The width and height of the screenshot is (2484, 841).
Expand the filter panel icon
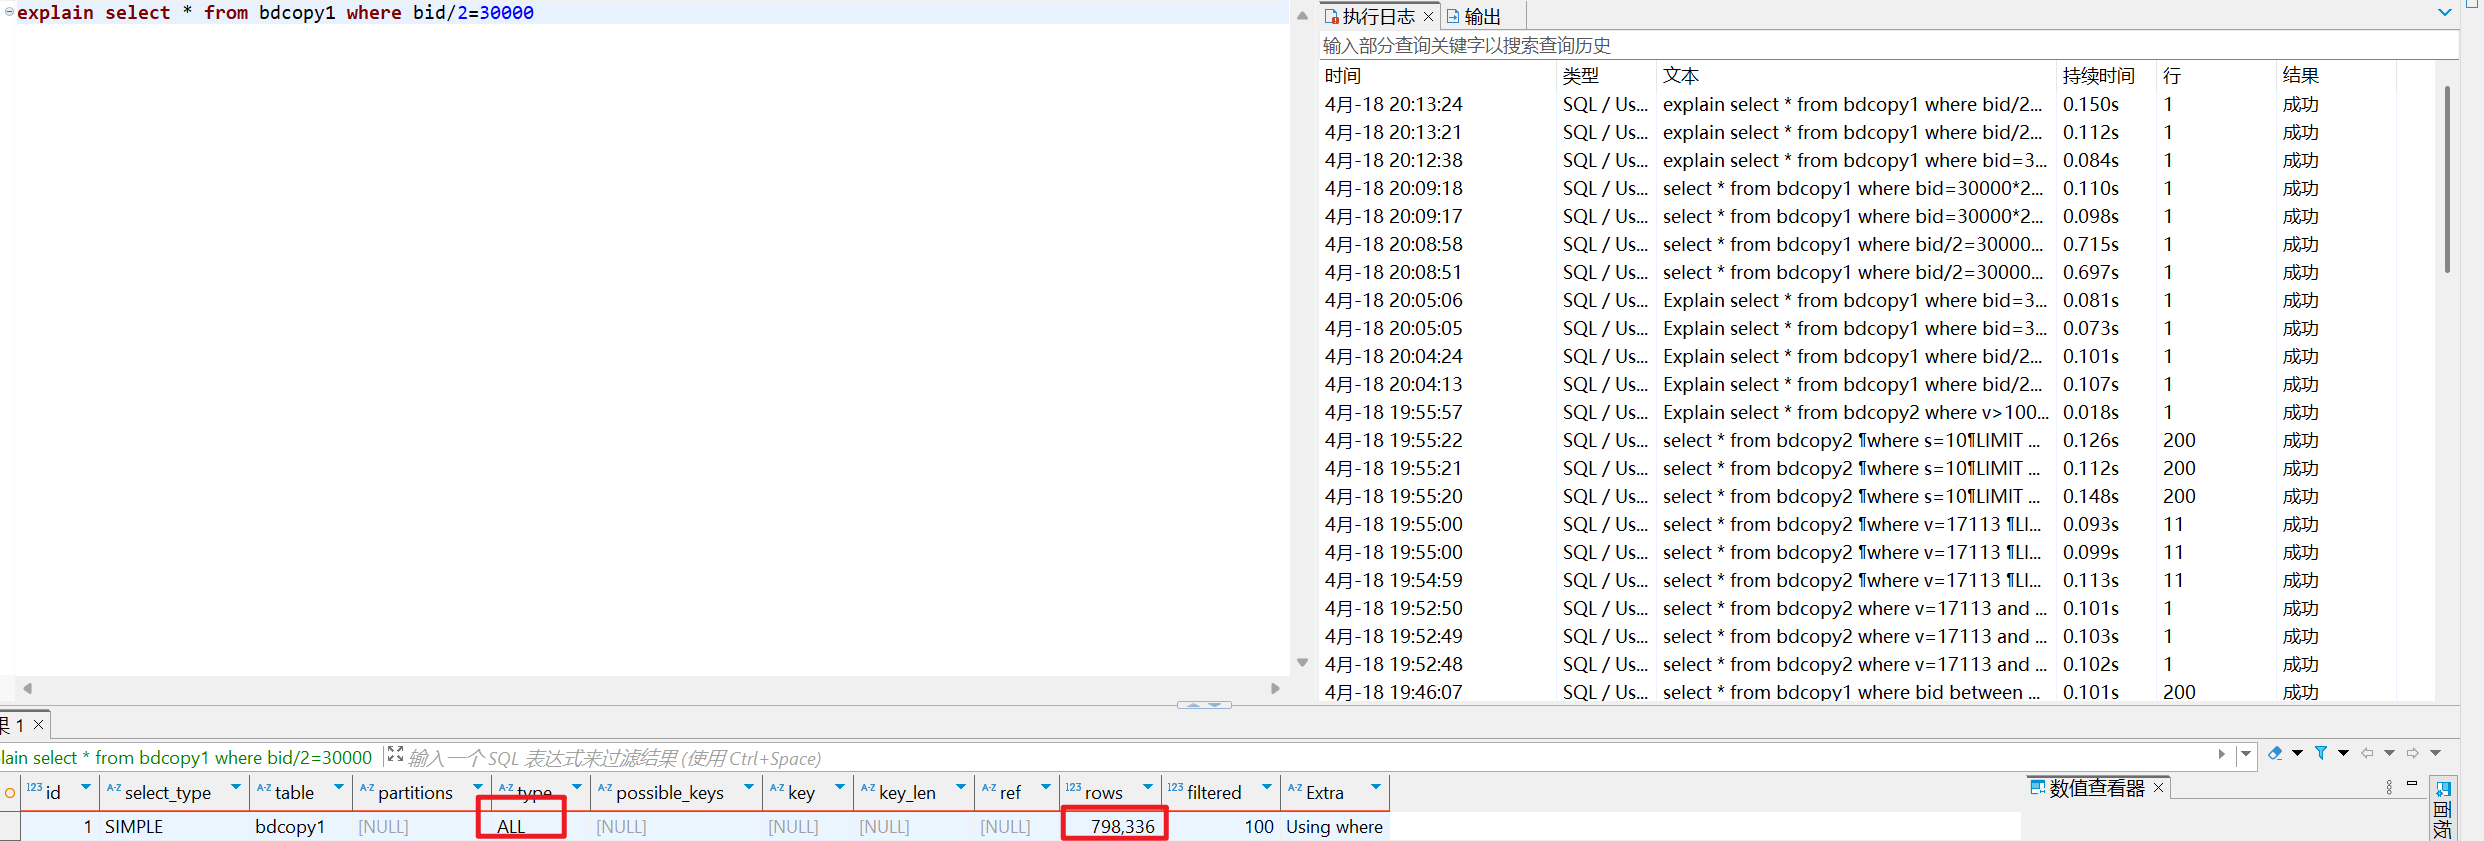[x=395, y=755]
